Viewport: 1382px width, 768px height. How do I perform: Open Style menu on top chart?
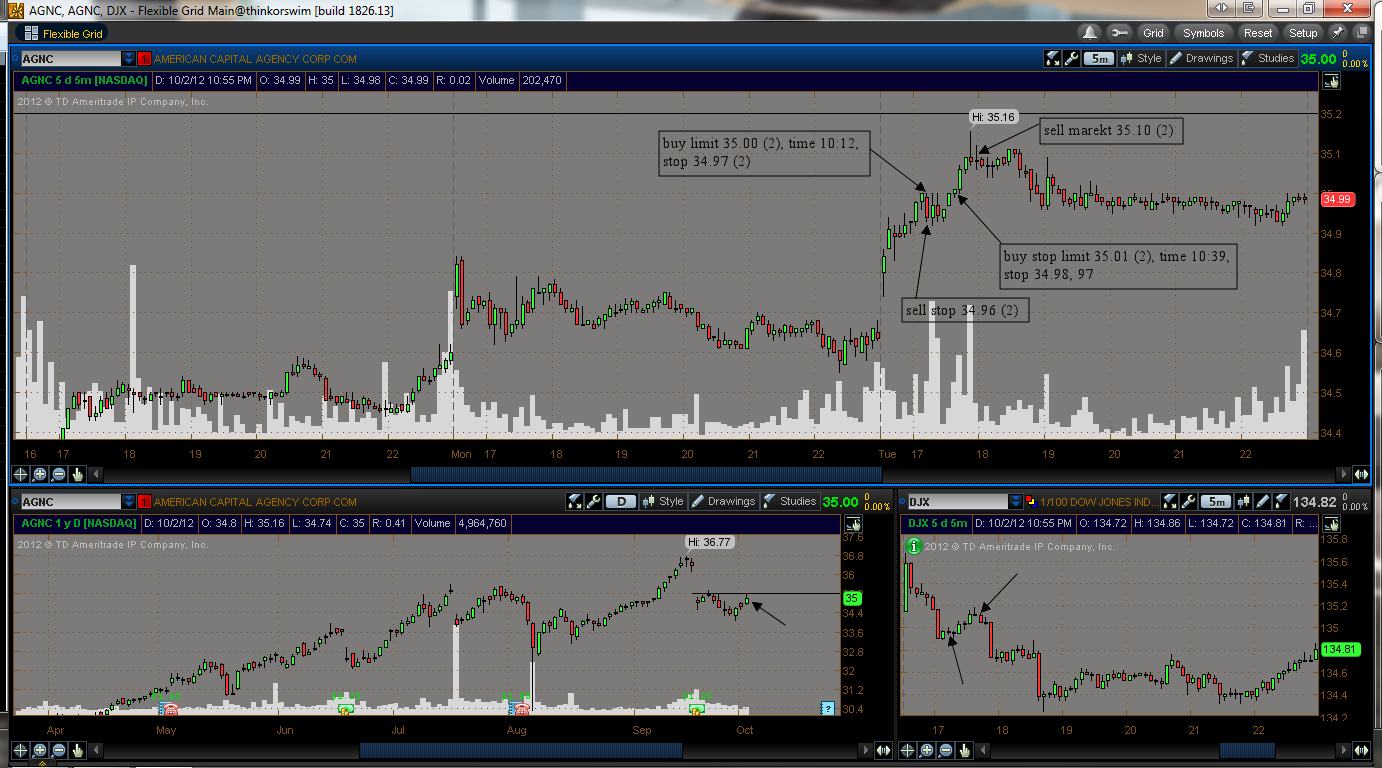pyautogui.click(x=1141, y=59)
